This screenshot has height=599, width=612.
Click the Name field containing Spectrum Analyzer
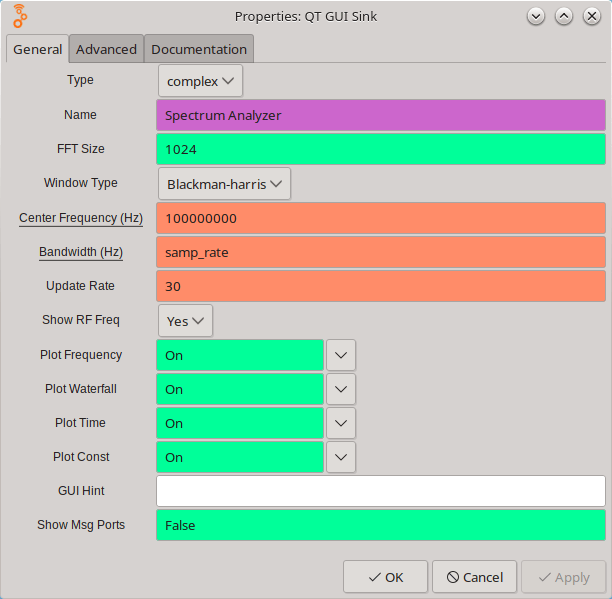tap(381, 115)
